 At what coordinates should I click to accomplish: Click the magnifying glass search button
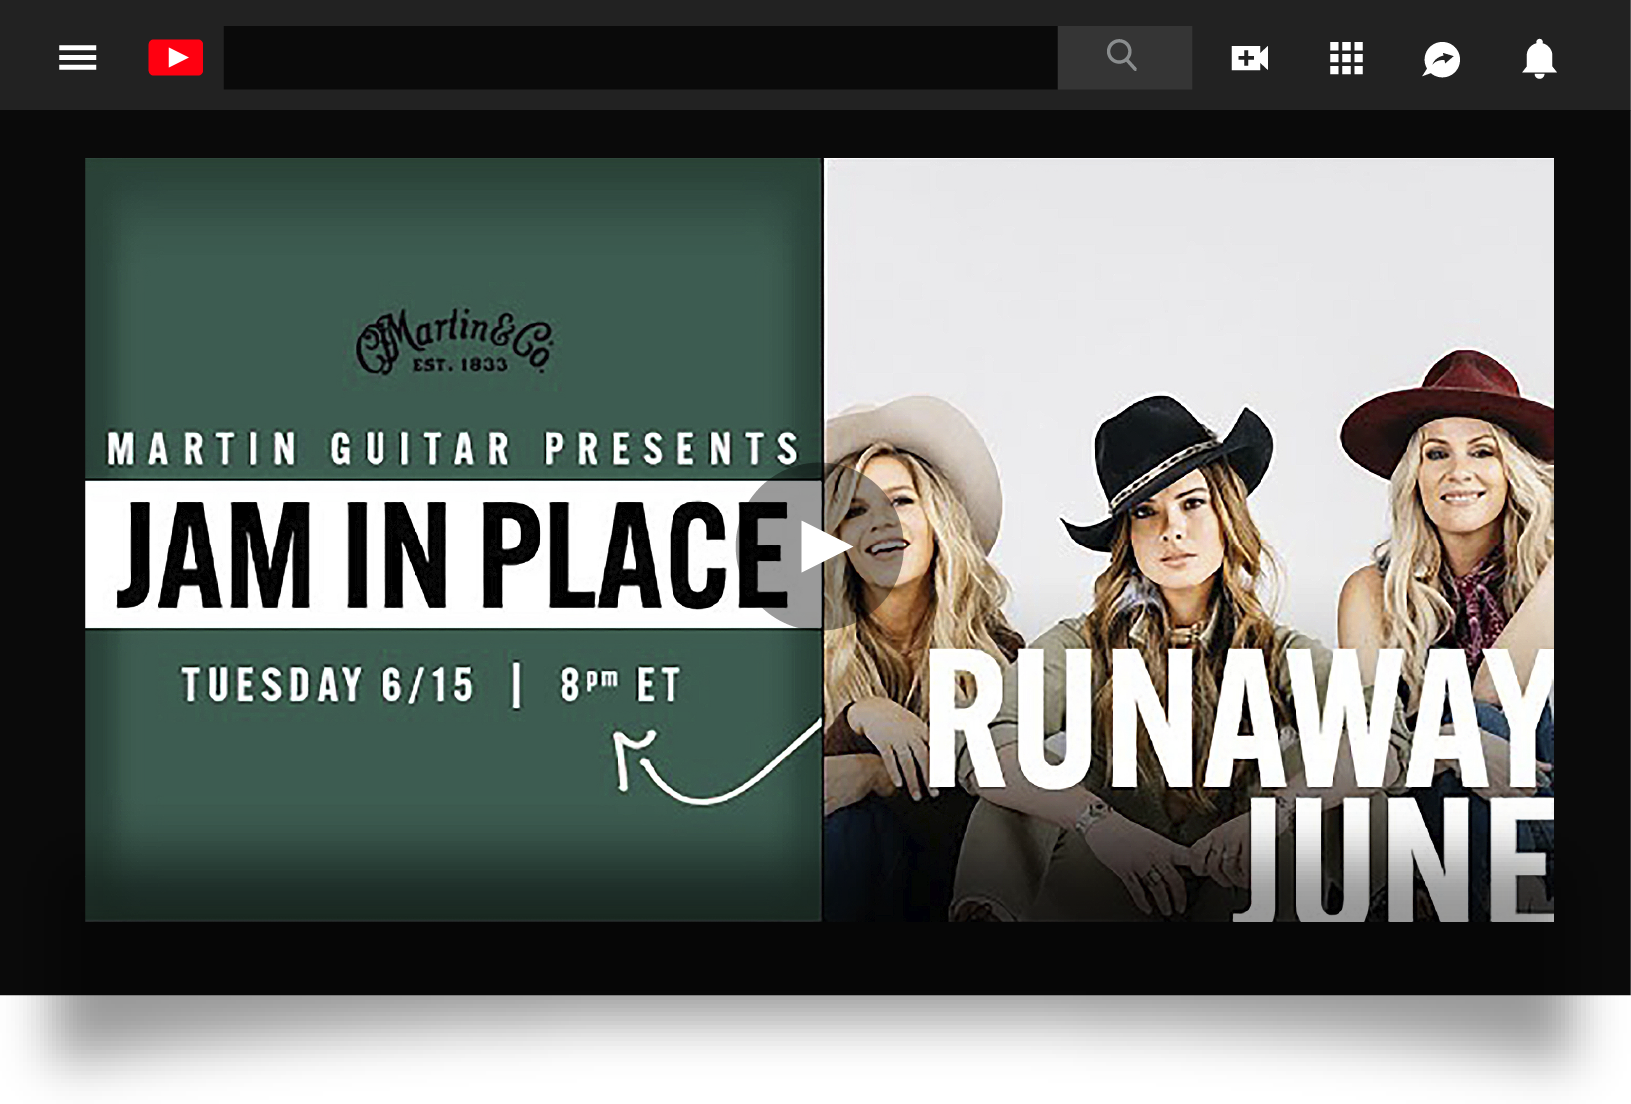(1124, 58)
